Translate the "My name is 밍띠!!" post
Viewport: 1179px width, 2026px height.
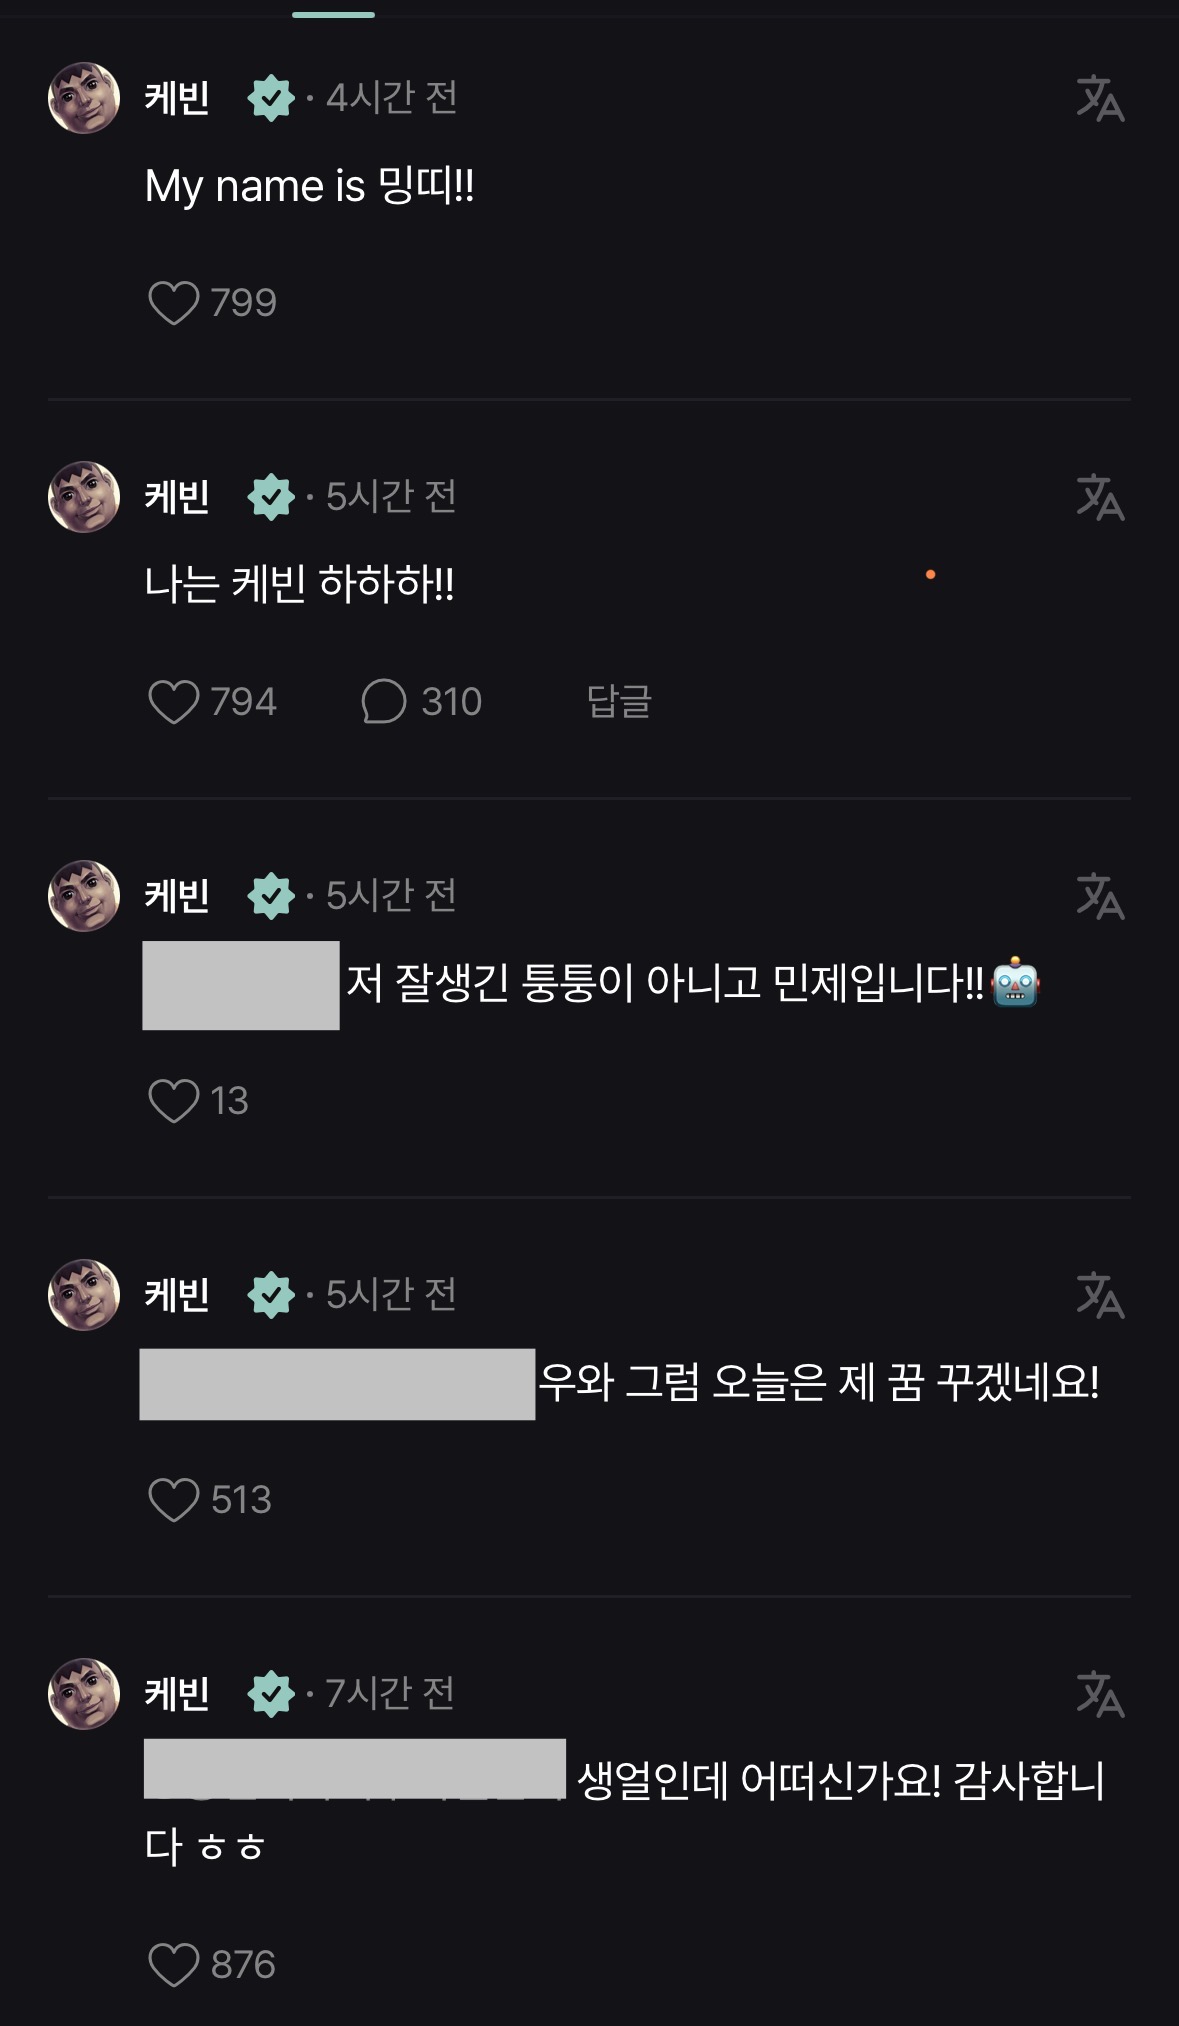pos(1100,98)
